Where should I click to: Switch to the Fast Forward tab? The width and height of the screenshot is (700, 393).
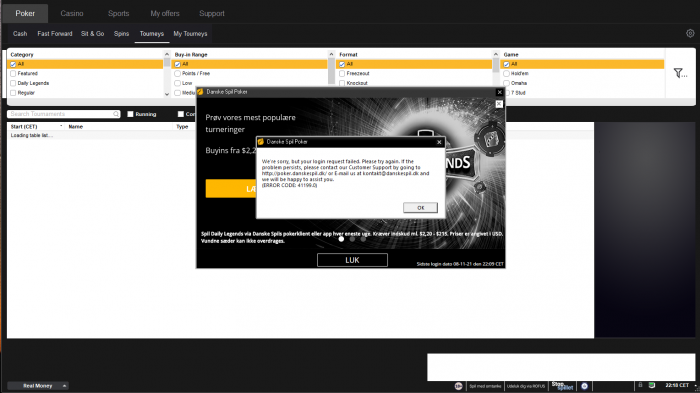(55, 34)
